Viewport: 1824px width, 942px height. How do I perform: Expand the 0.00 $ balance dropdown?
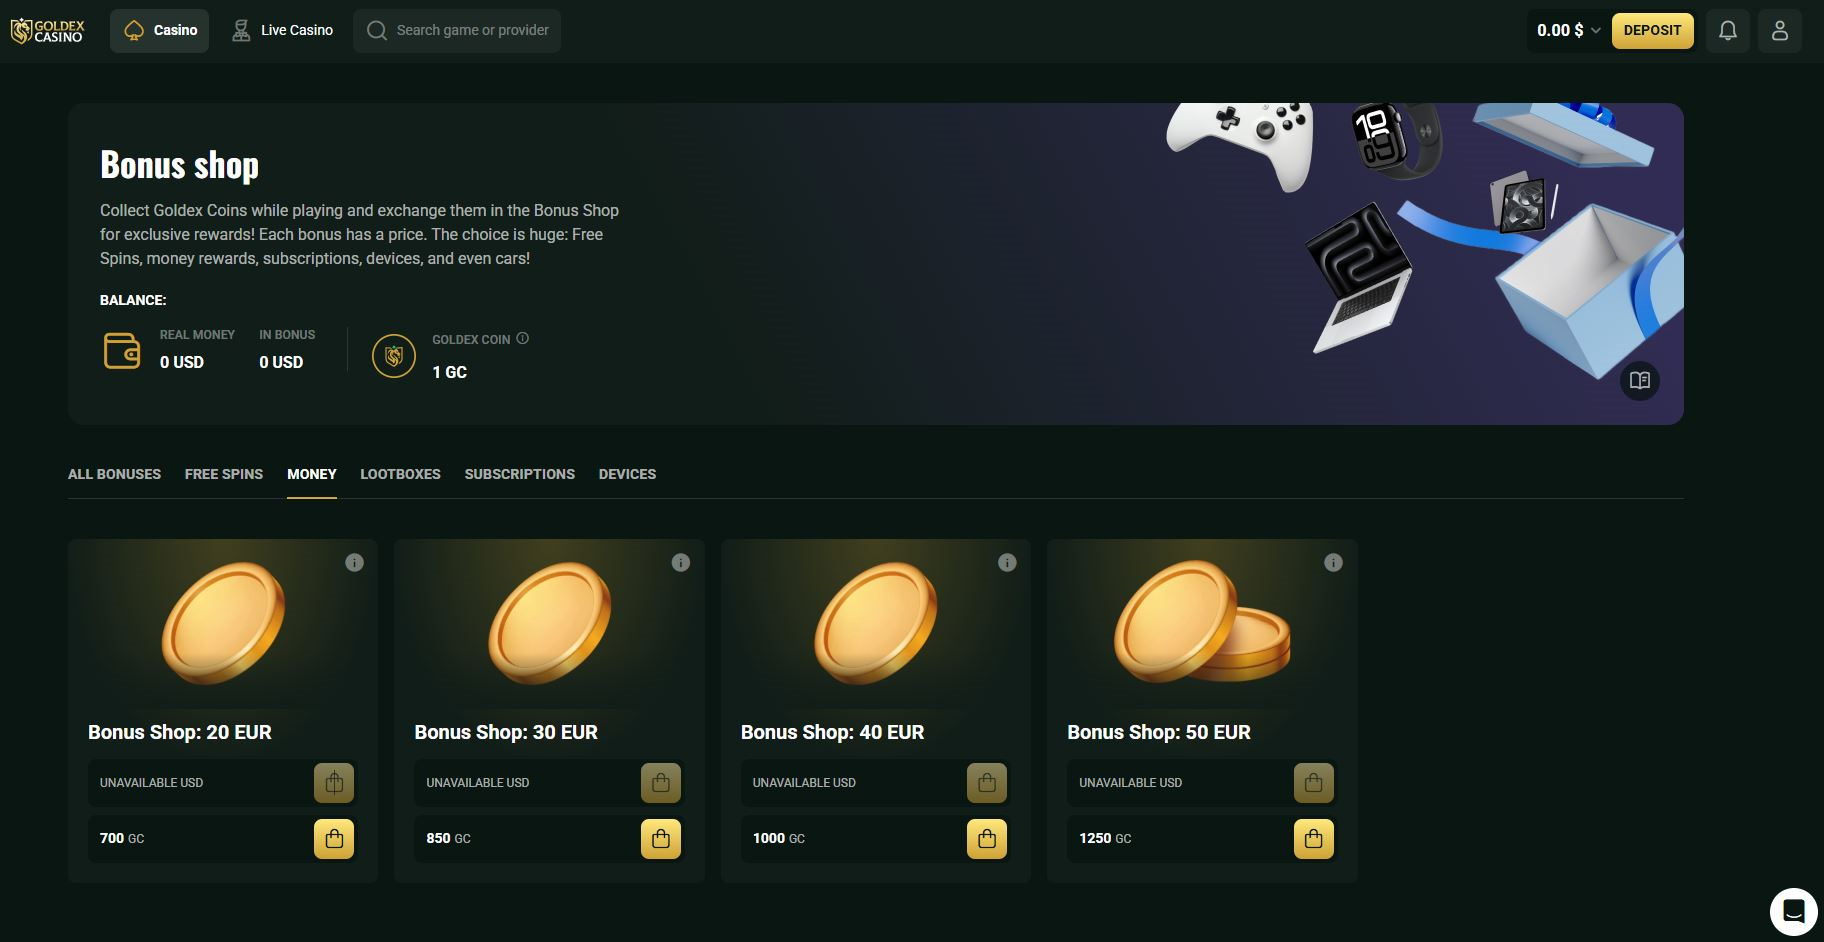(1568, 31)
